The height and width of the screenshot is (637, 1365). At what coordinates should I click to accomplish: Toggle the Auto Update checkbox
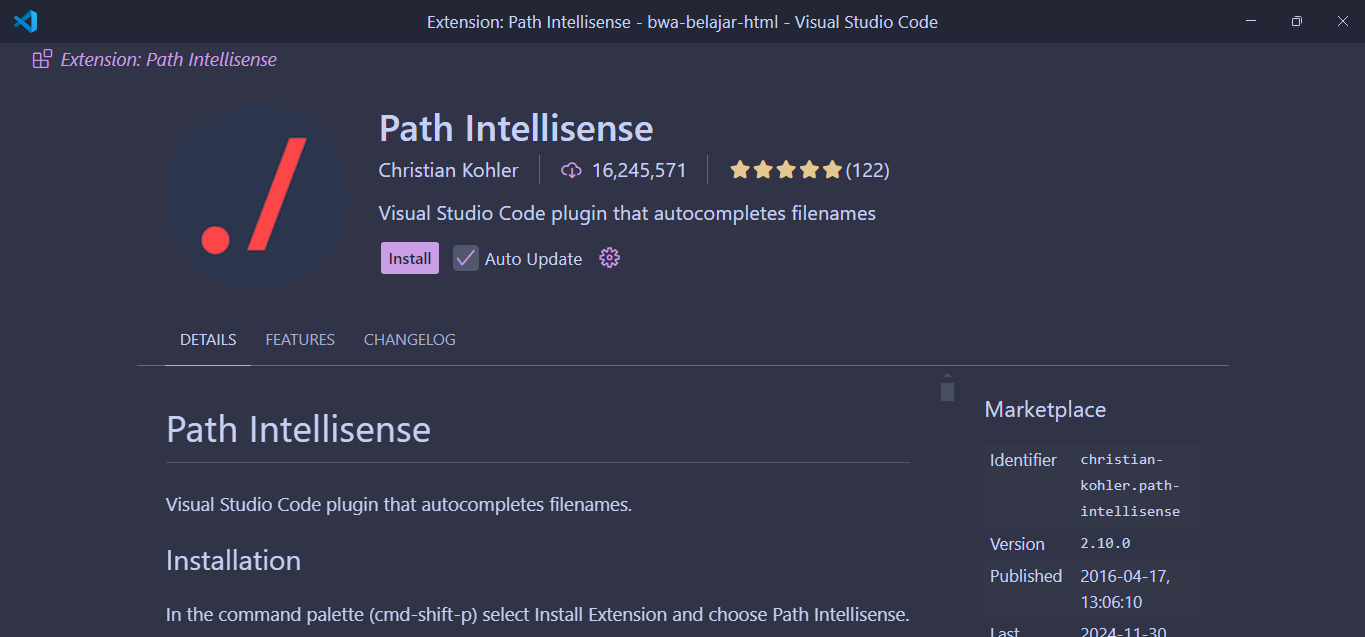coord(466,258)
